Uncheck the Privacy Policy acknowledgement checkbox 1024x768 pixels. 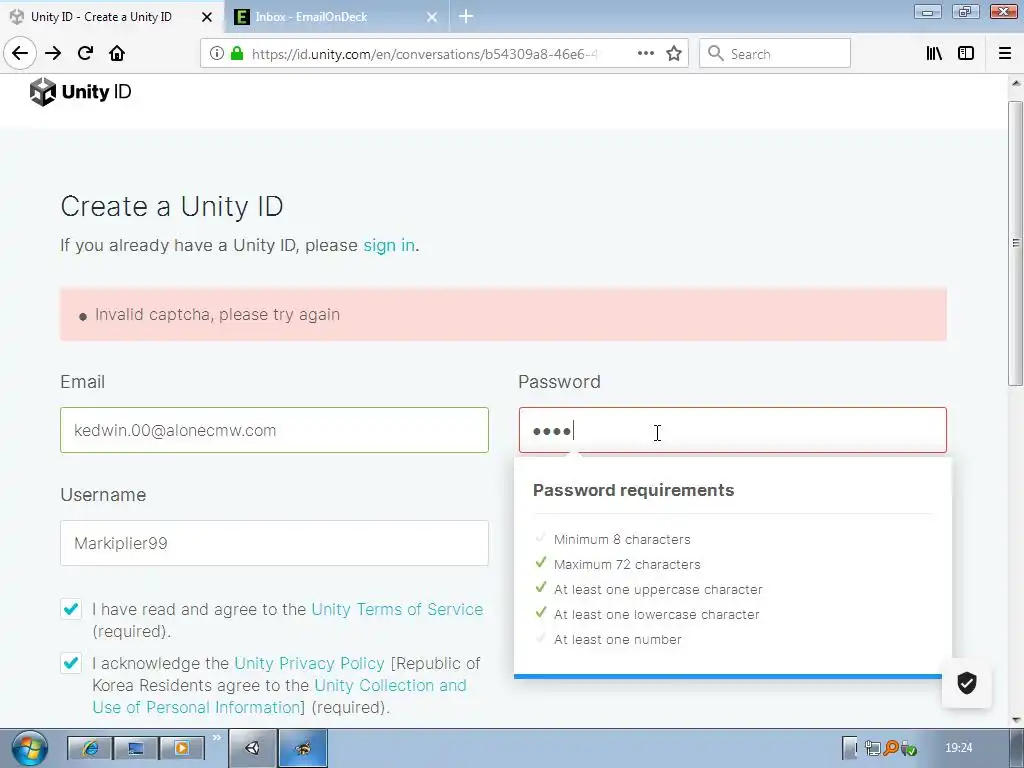tap(71, 663)
